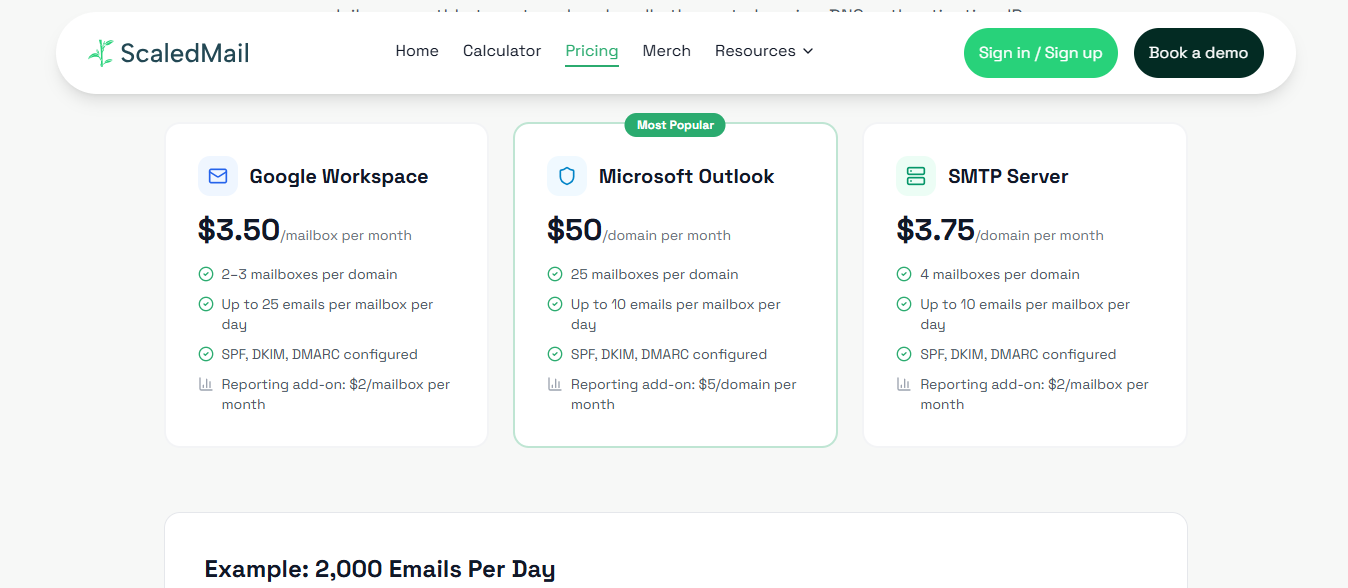The image size is (1348, 588).
Task: Click 'Reporting add-on: $5/domain per month' text
Action: click(x=684, y=394)
